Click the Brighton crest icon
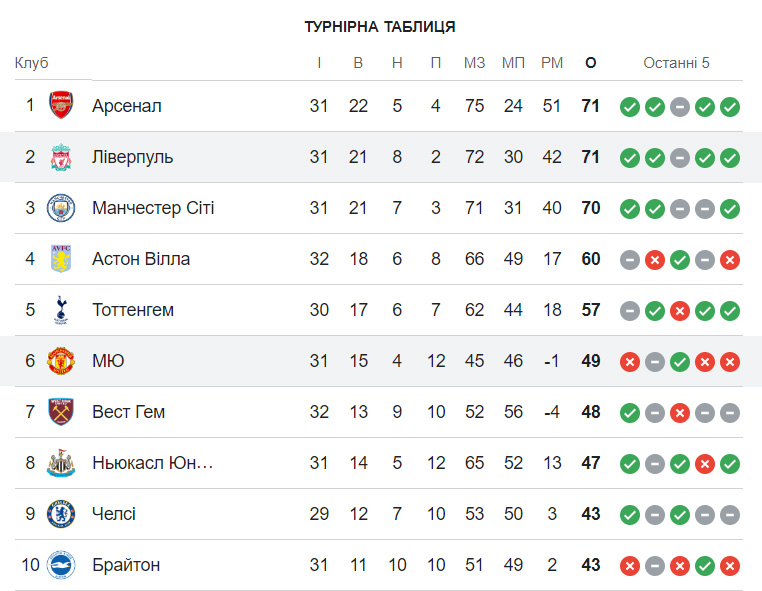762x591 pixels. tap(61, 565)
